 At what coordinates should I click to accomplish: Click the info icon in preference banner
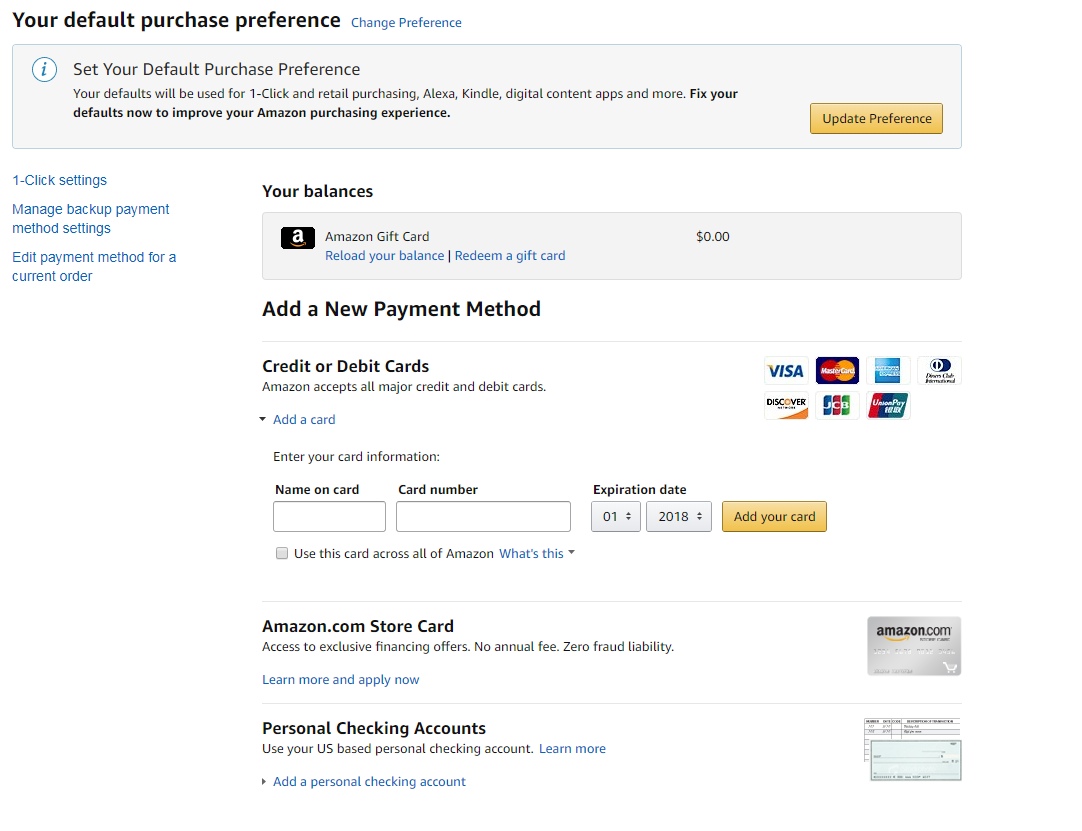(x=44, y=70)
